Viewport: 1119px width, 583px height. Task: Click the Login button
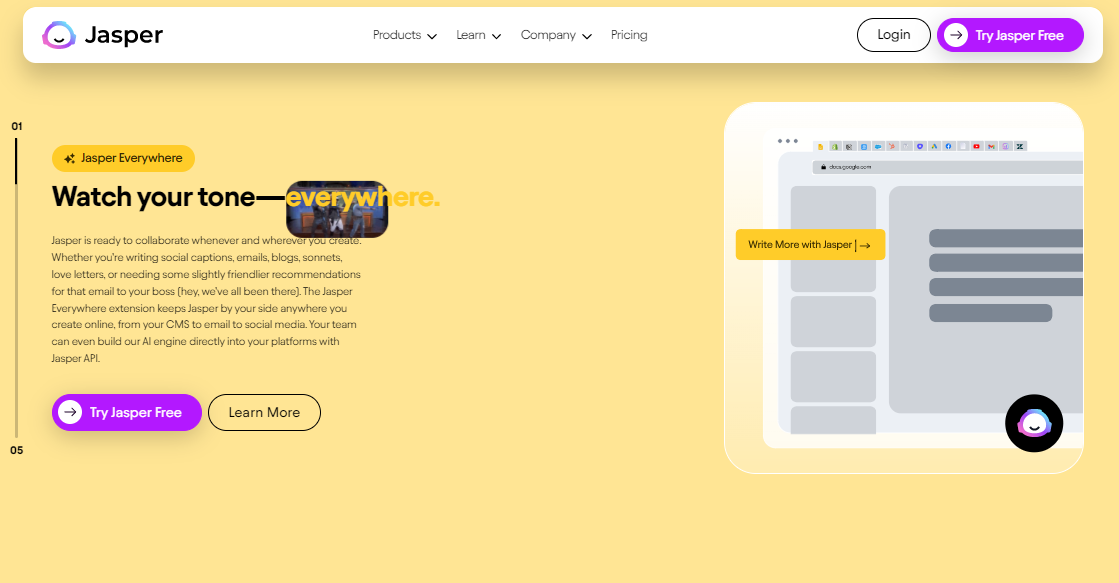tap(893, 35)
